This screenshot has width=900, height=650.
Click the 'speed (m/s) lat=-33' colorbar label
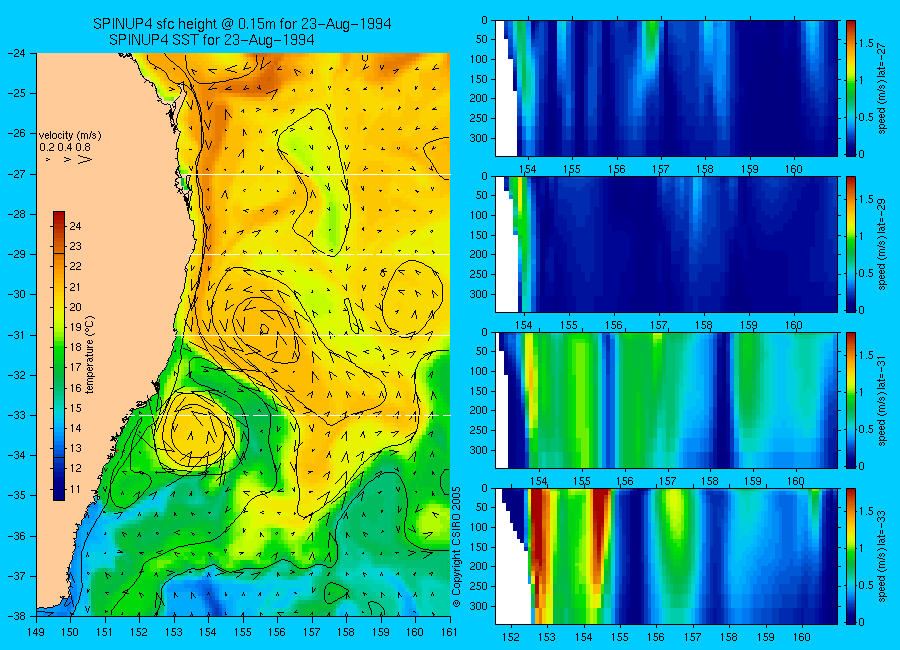[882, 556]
